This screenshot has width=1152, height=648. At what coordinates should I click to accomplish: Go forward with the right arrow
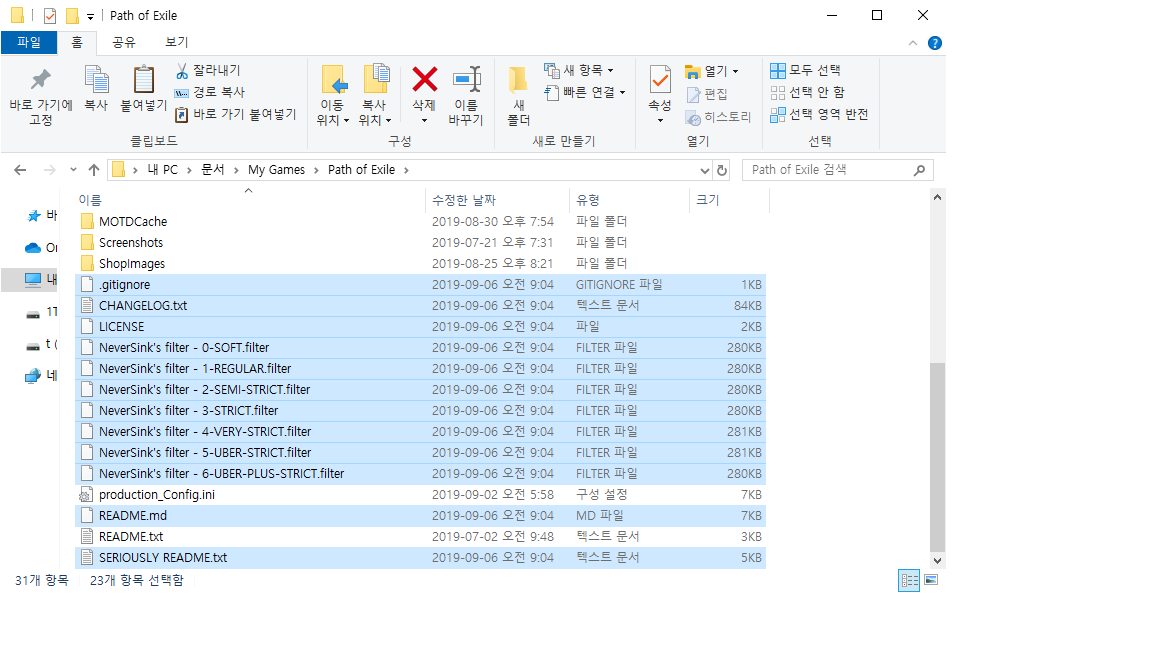click(50, 170)
